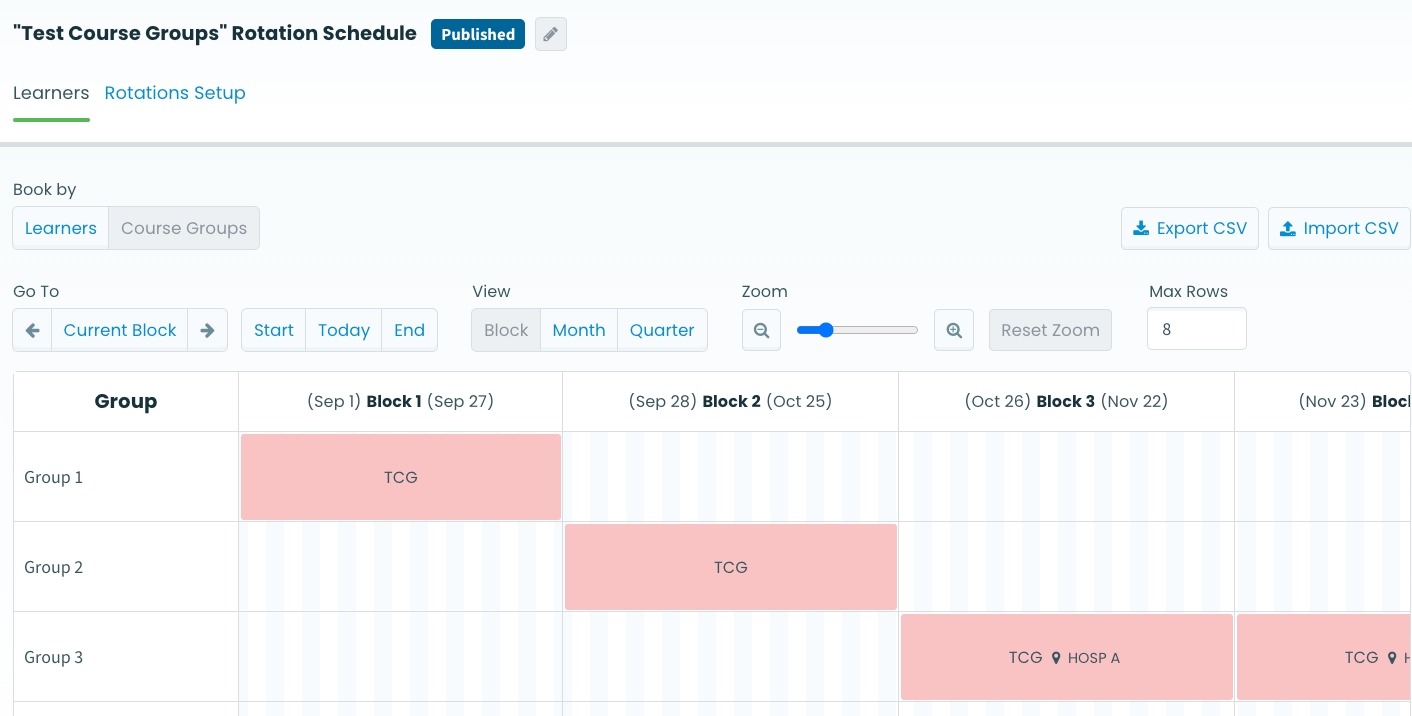Click the Max Rows input field
This screenshot has width=1412, height=716.
pyautogui.click(x=1196, y=329)
